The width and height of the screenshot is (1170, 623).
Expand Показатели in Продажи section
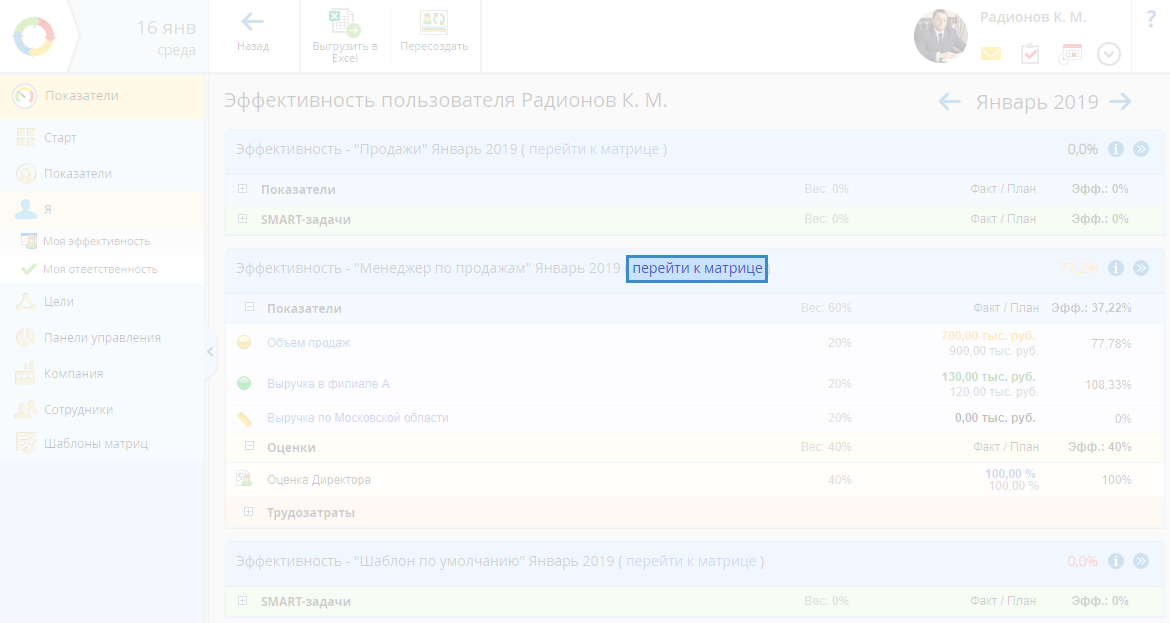tap(243, 189)
